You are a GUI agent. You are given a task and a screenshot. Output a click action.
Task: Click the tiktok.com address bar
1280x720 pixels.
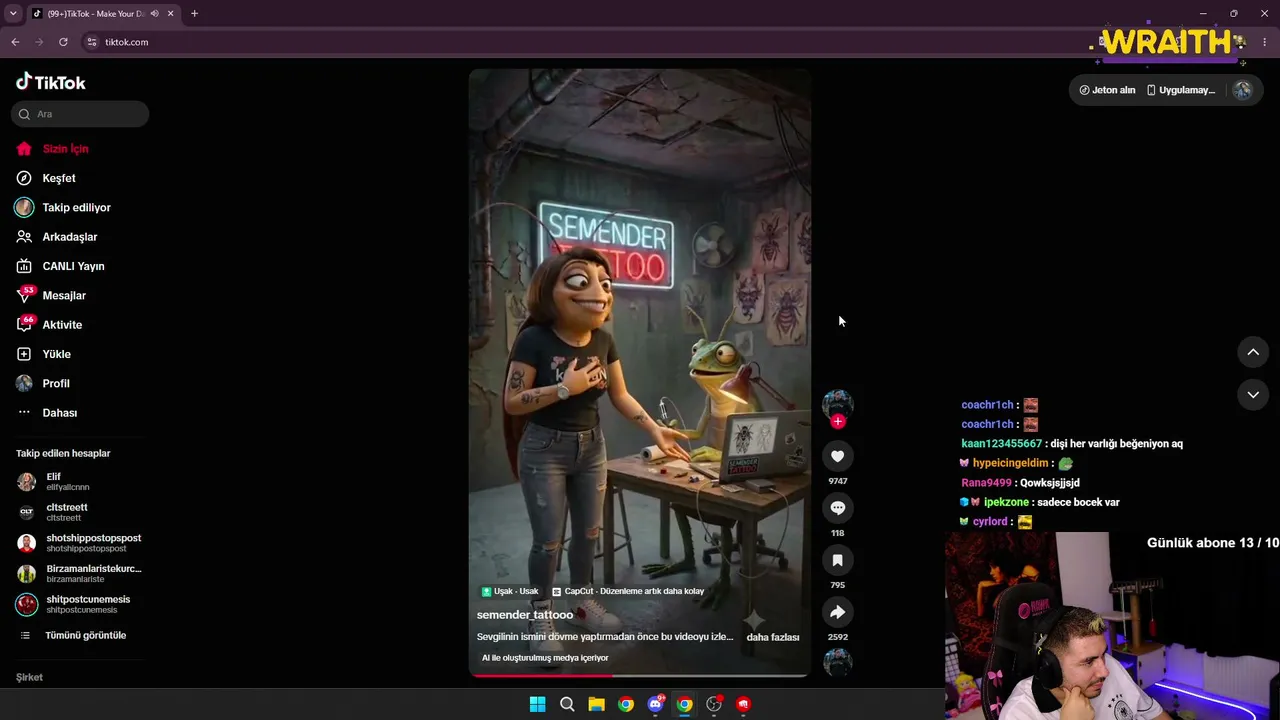pyautogui.click(x=580, y=42)
